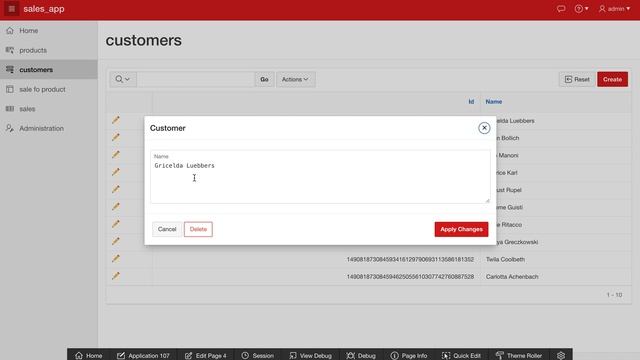
Task: Open Application 107 in developer toolbar
Action: (x=143, y=356)
